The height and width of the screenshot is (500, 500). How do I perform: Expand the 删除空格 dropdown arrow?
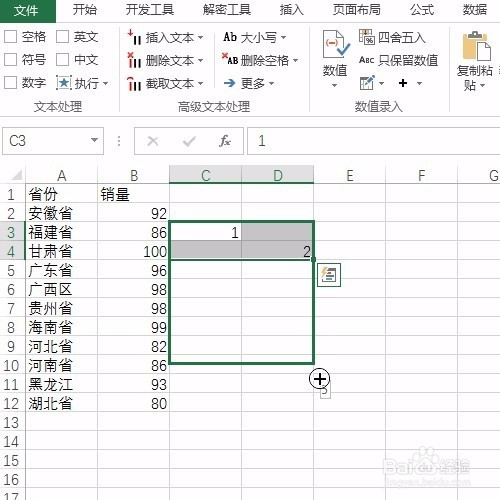point(295,61)
